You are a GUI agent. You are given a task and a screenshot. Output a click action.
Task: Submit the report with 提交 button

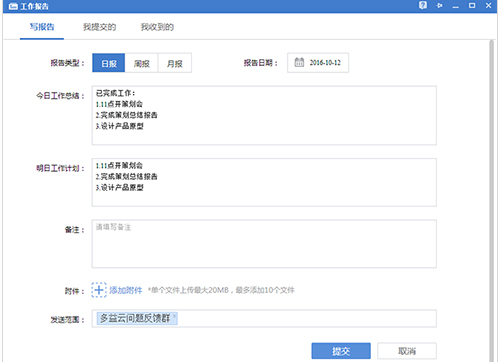[341, 351]
